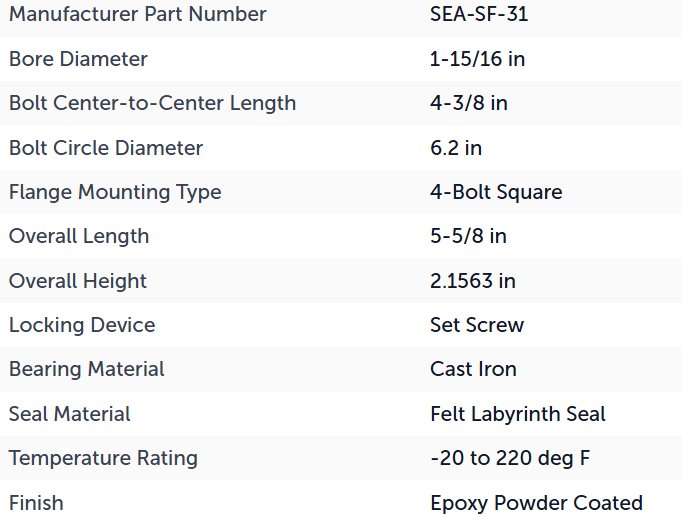
Task: Select the Bolt Center-to-Center Length label
Action: click(152, 103)
